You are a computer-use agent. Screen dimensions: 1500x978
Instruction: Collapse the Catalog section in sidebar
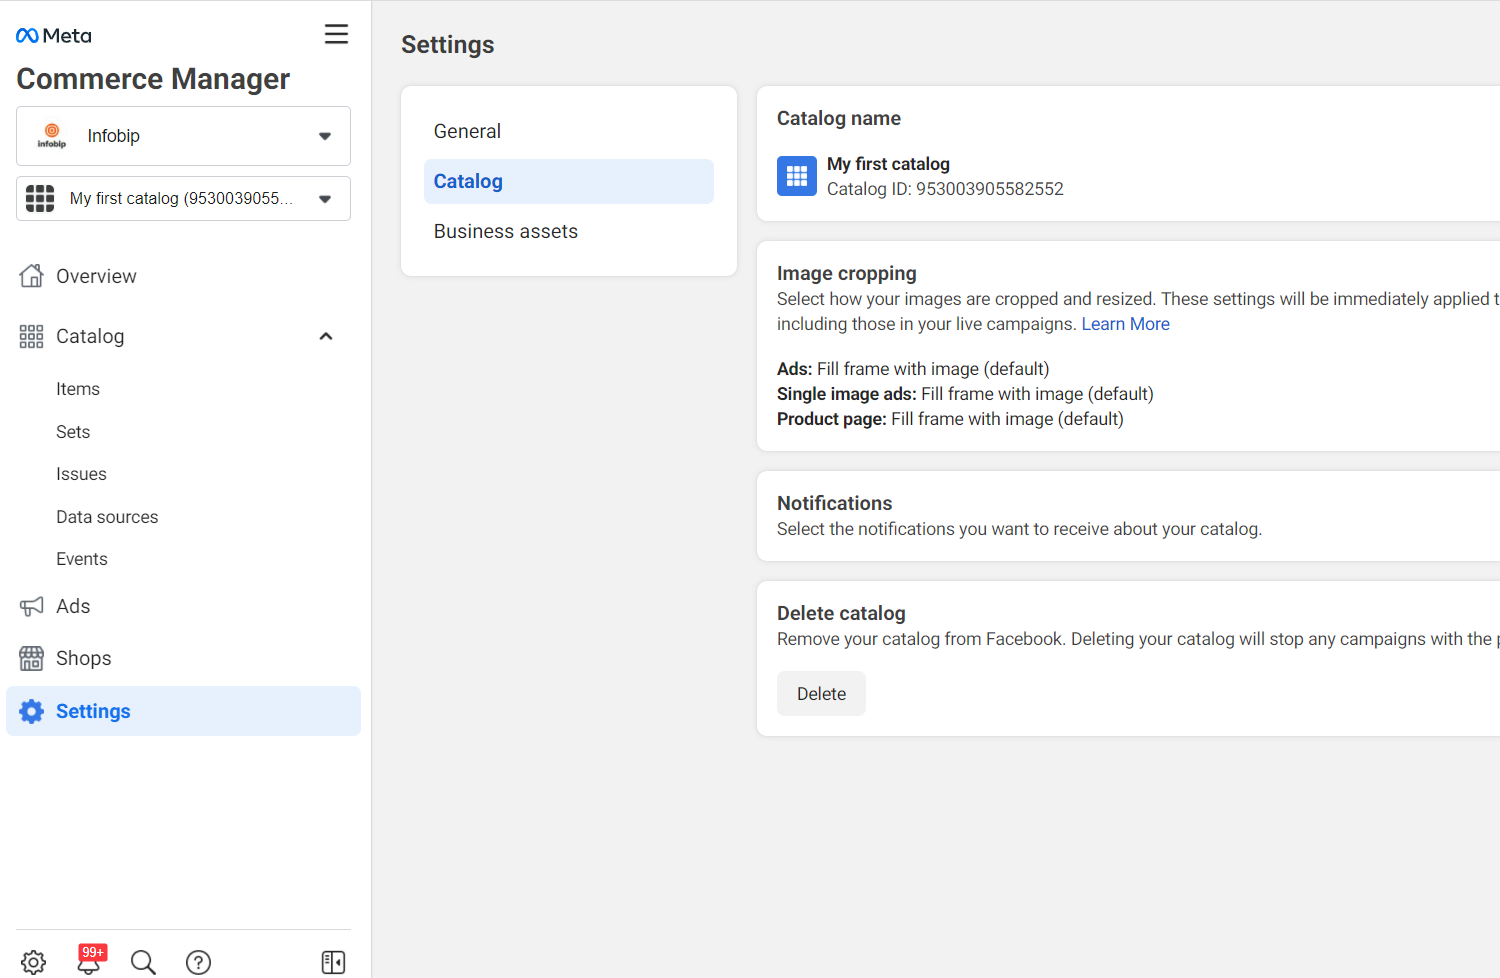pyautogui.click(x=326, y=336)
